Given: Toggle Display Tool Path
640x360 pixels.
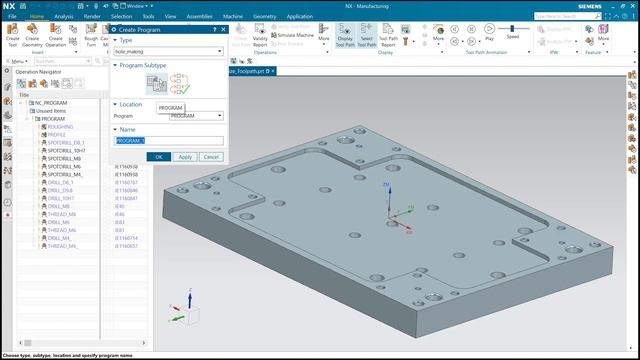Looking at the screenshot, I should 345,35.
